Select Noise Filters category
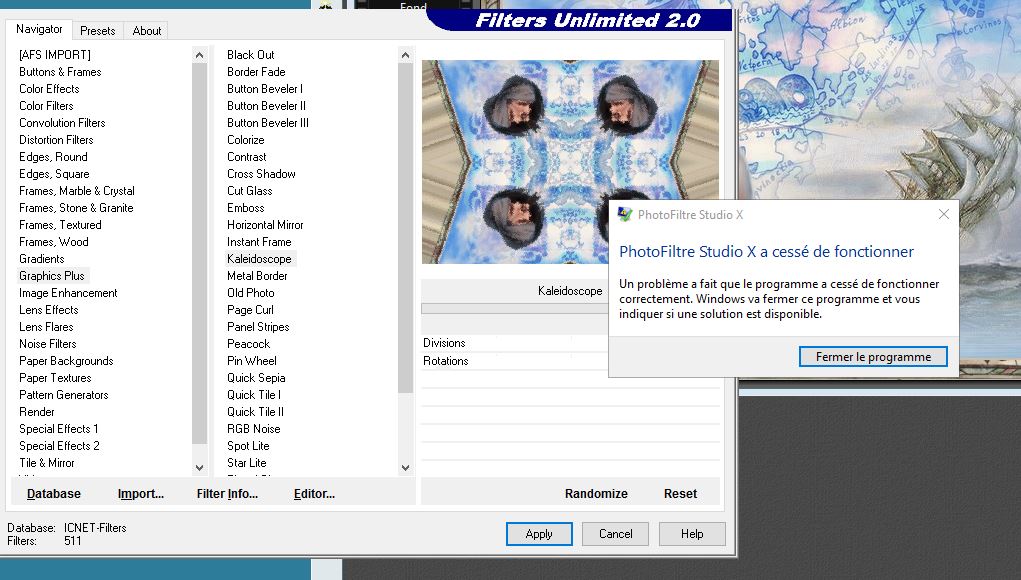 pos(48,344)
